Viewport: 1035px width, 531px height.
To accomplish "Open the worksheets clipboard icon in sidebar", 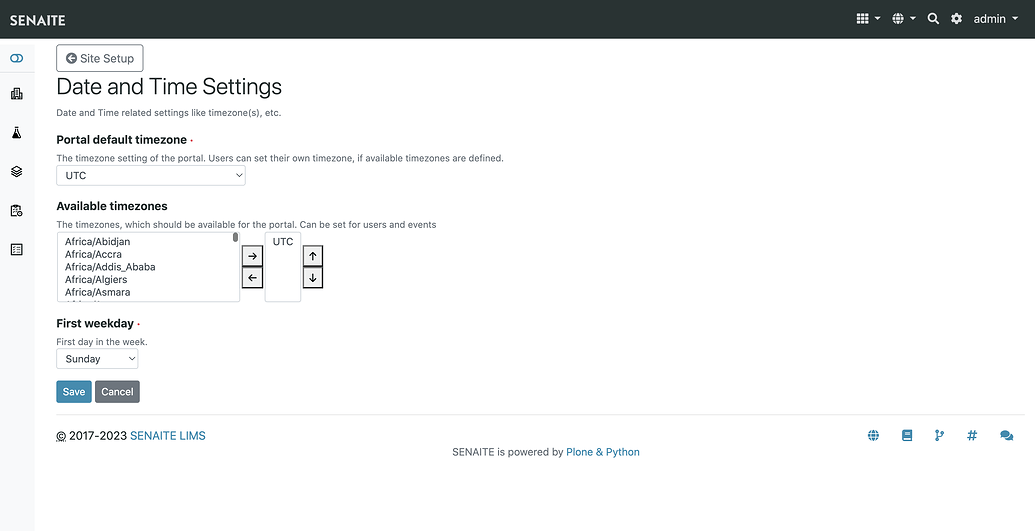I will [x=17, y=211].
